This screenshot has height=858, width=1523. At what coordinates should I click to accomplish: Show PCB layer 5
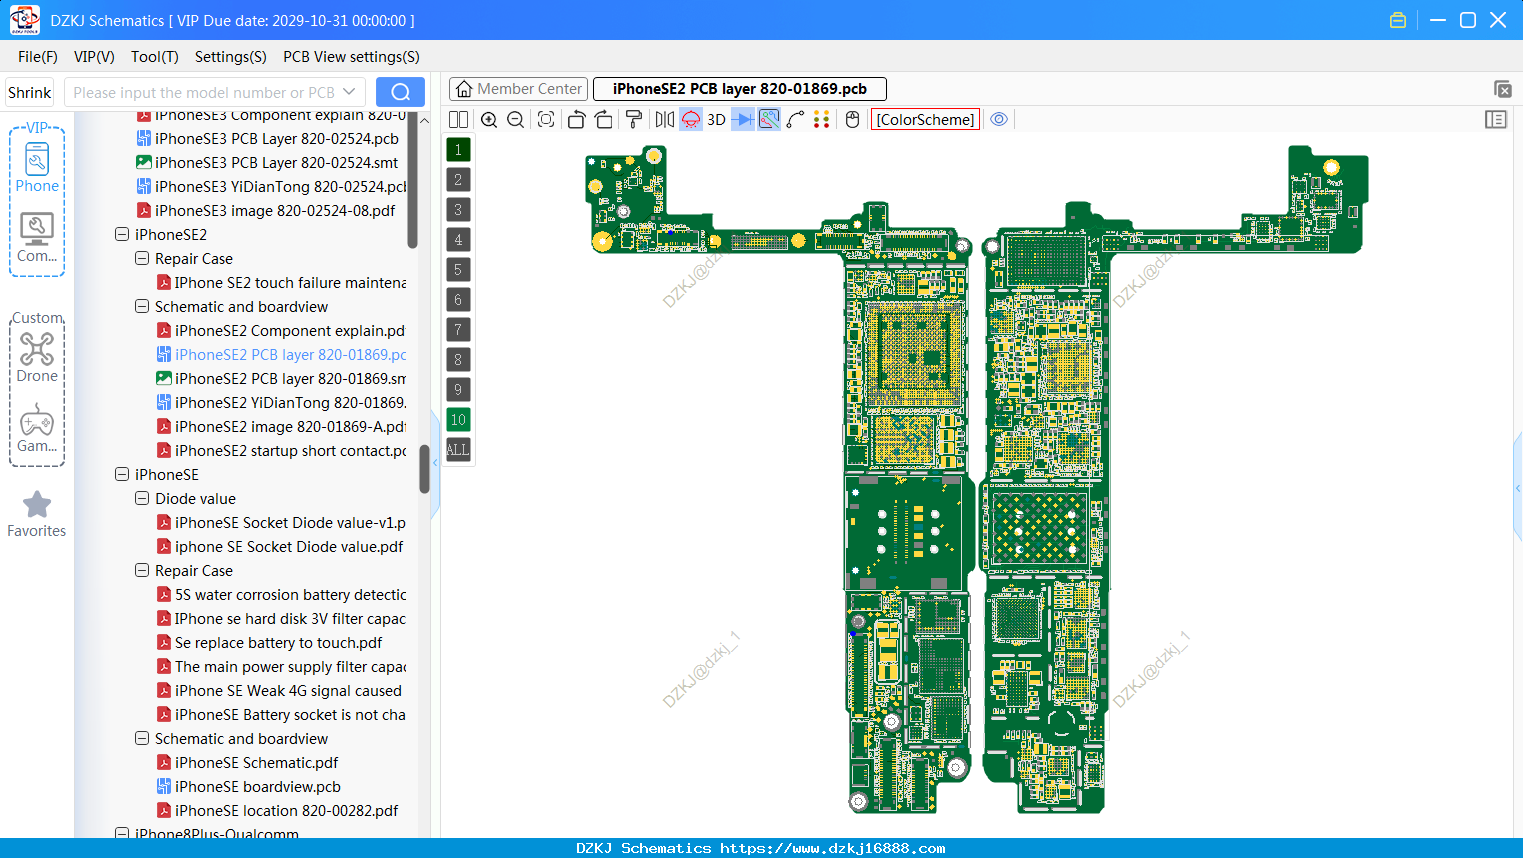[458, 270]
